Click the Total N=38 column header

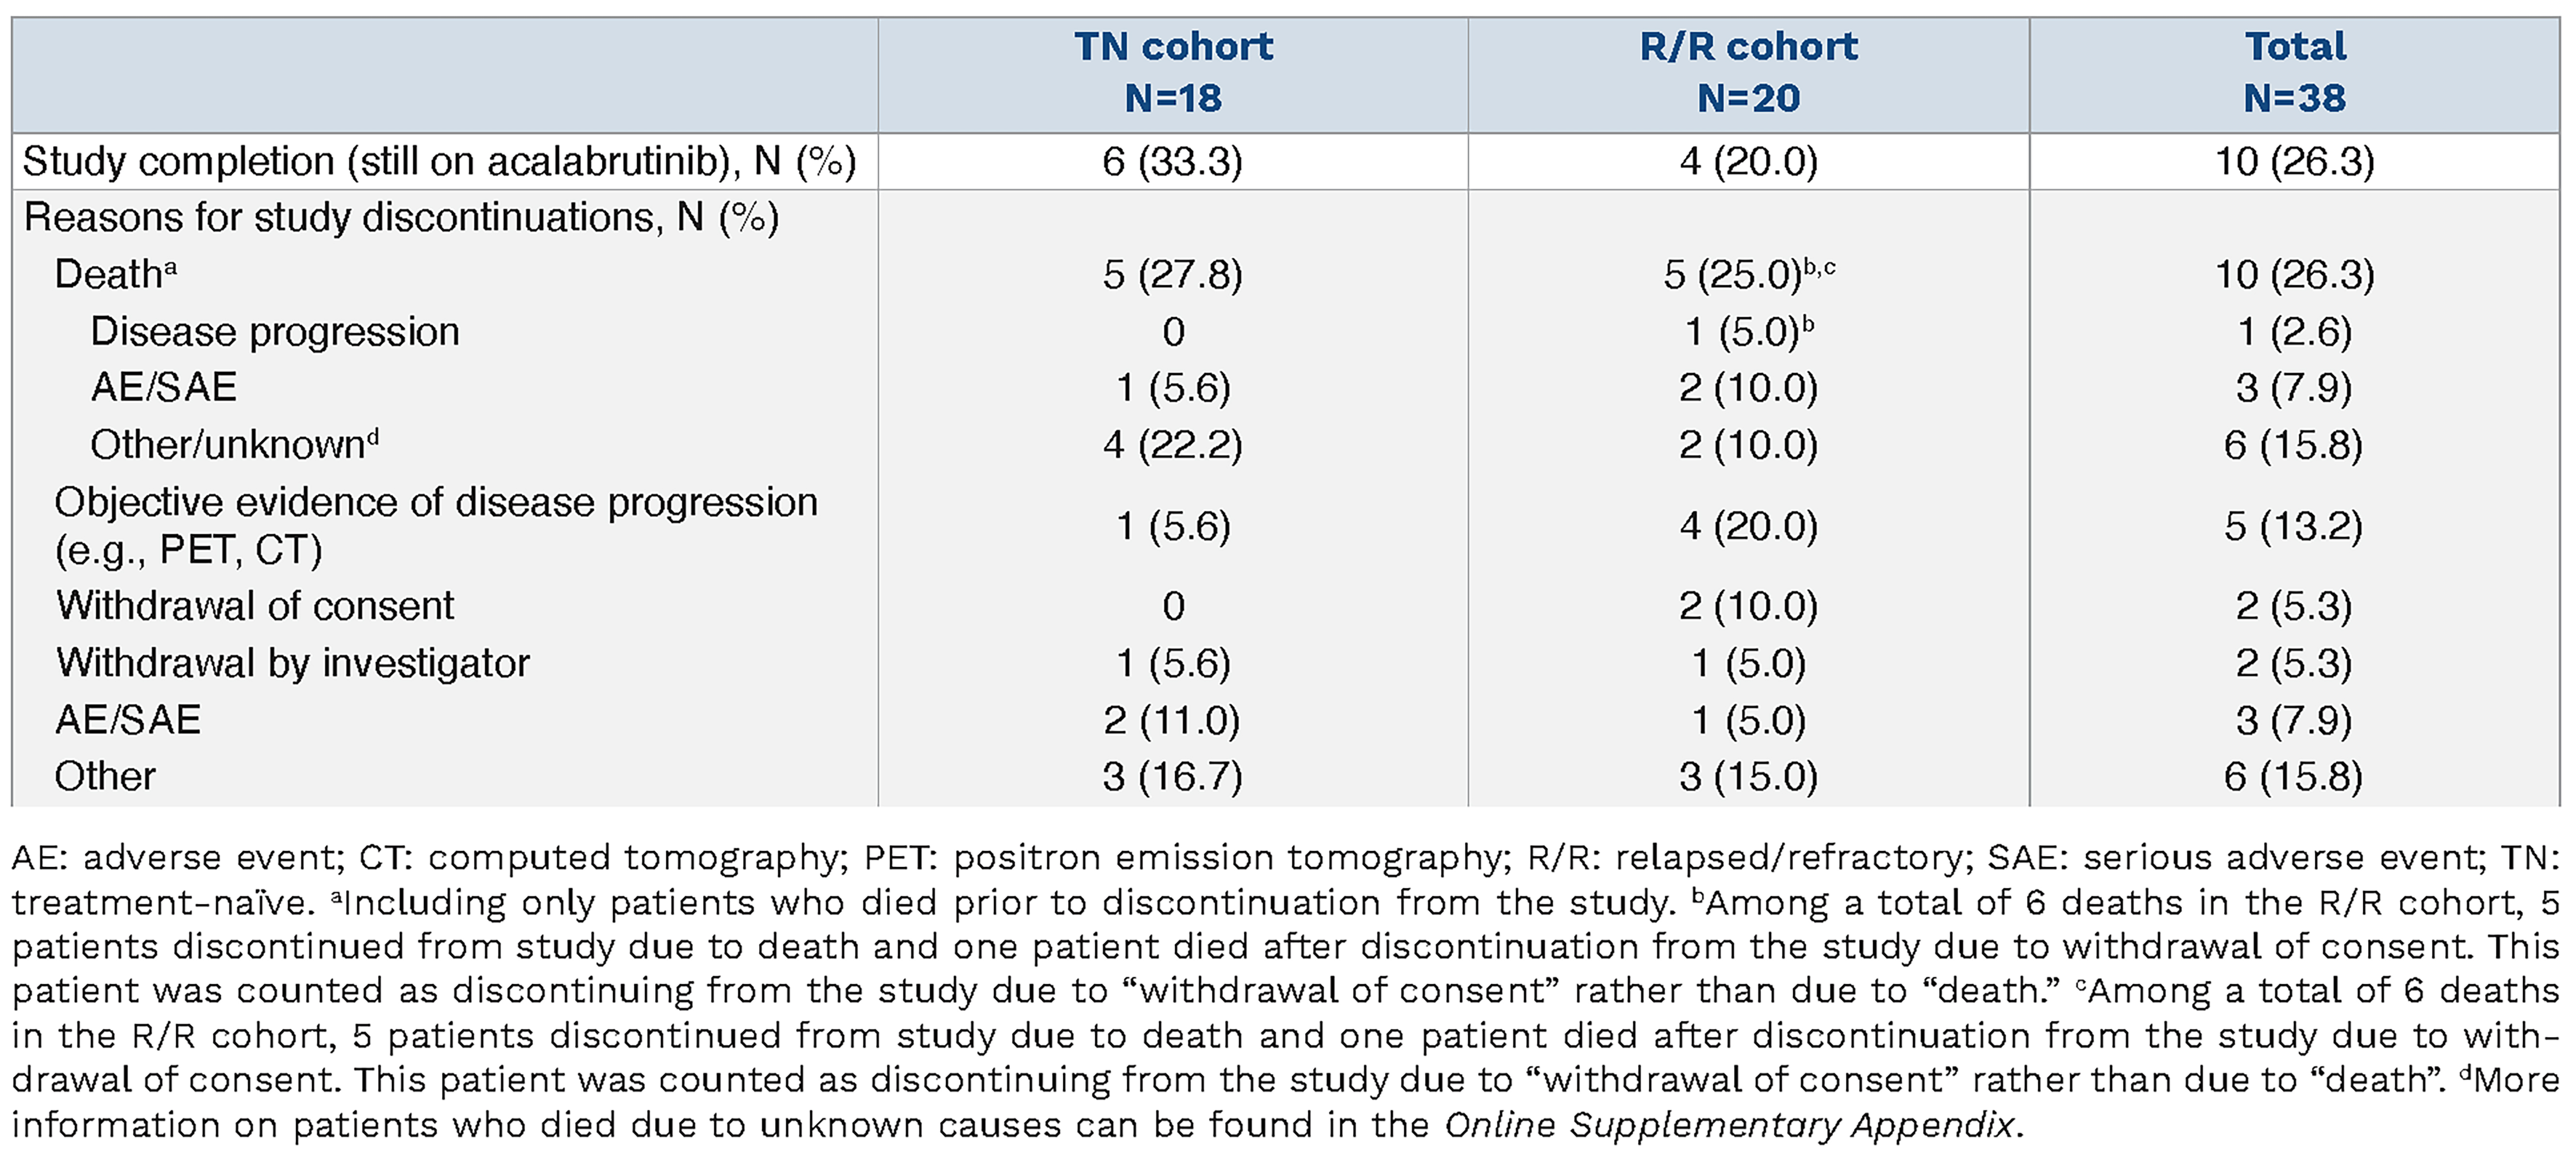[2294, 72]
